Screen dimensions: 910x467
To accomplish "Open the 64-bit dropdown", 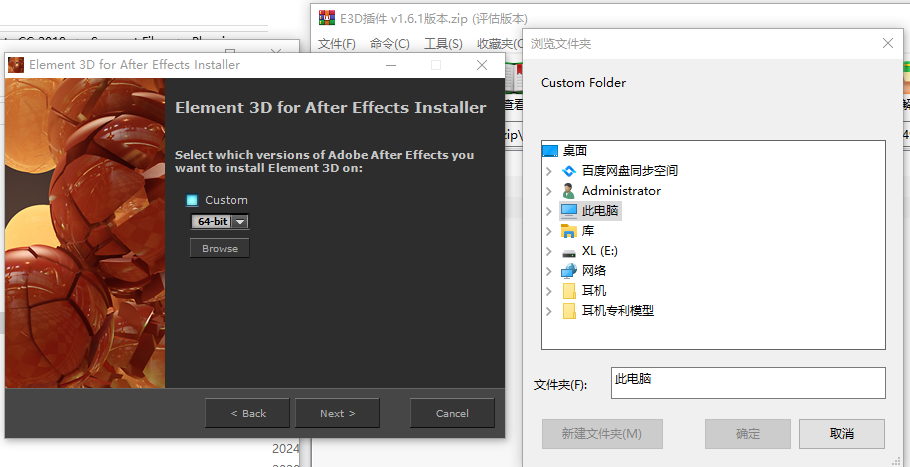I will coord(219,222).
